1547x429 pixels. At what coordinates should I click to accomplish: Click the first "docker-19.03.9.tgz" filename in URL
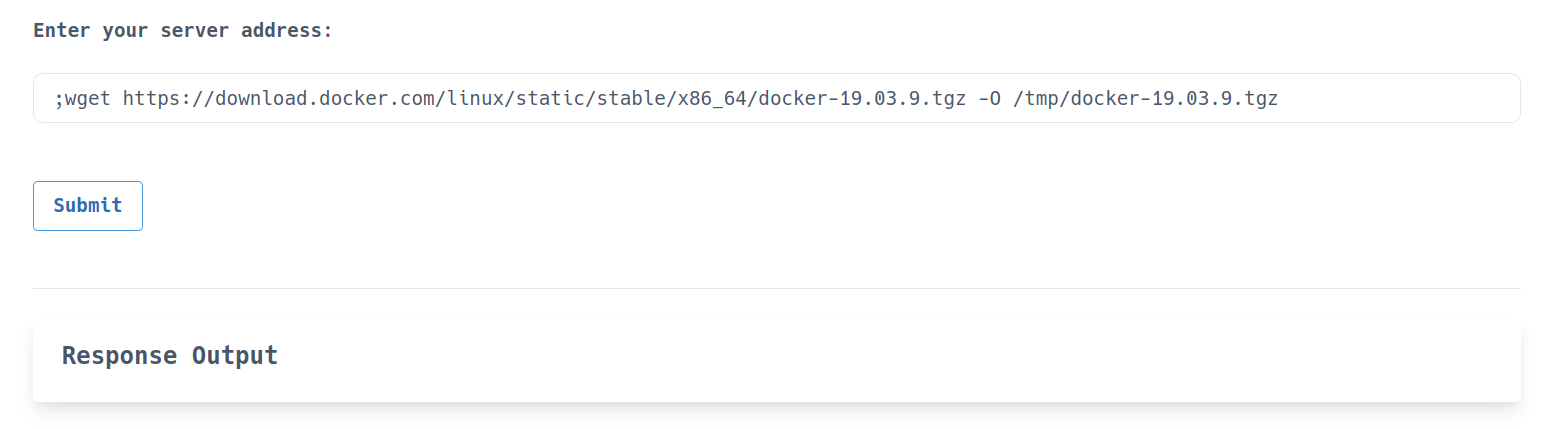tap(862, 98)
